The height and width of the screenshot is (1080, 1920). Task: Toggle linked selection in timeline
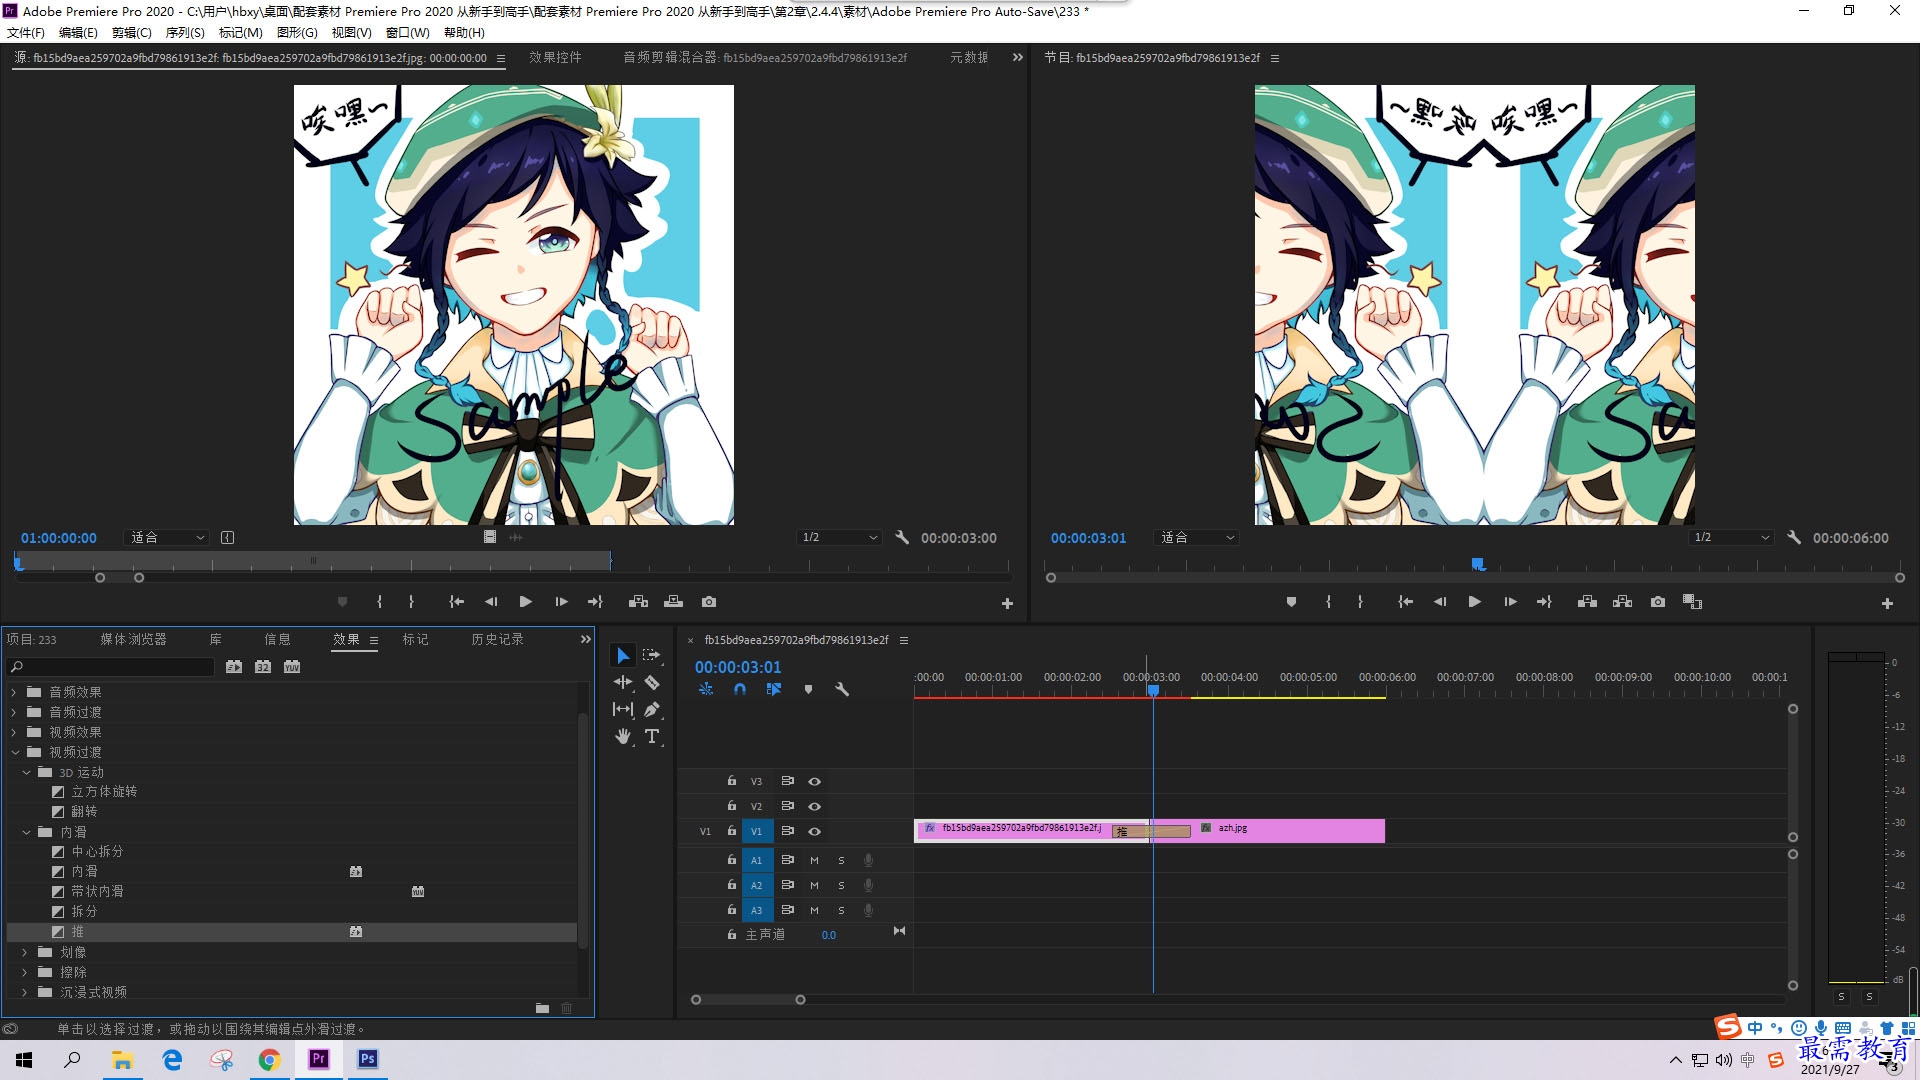[x=774, y=689]
